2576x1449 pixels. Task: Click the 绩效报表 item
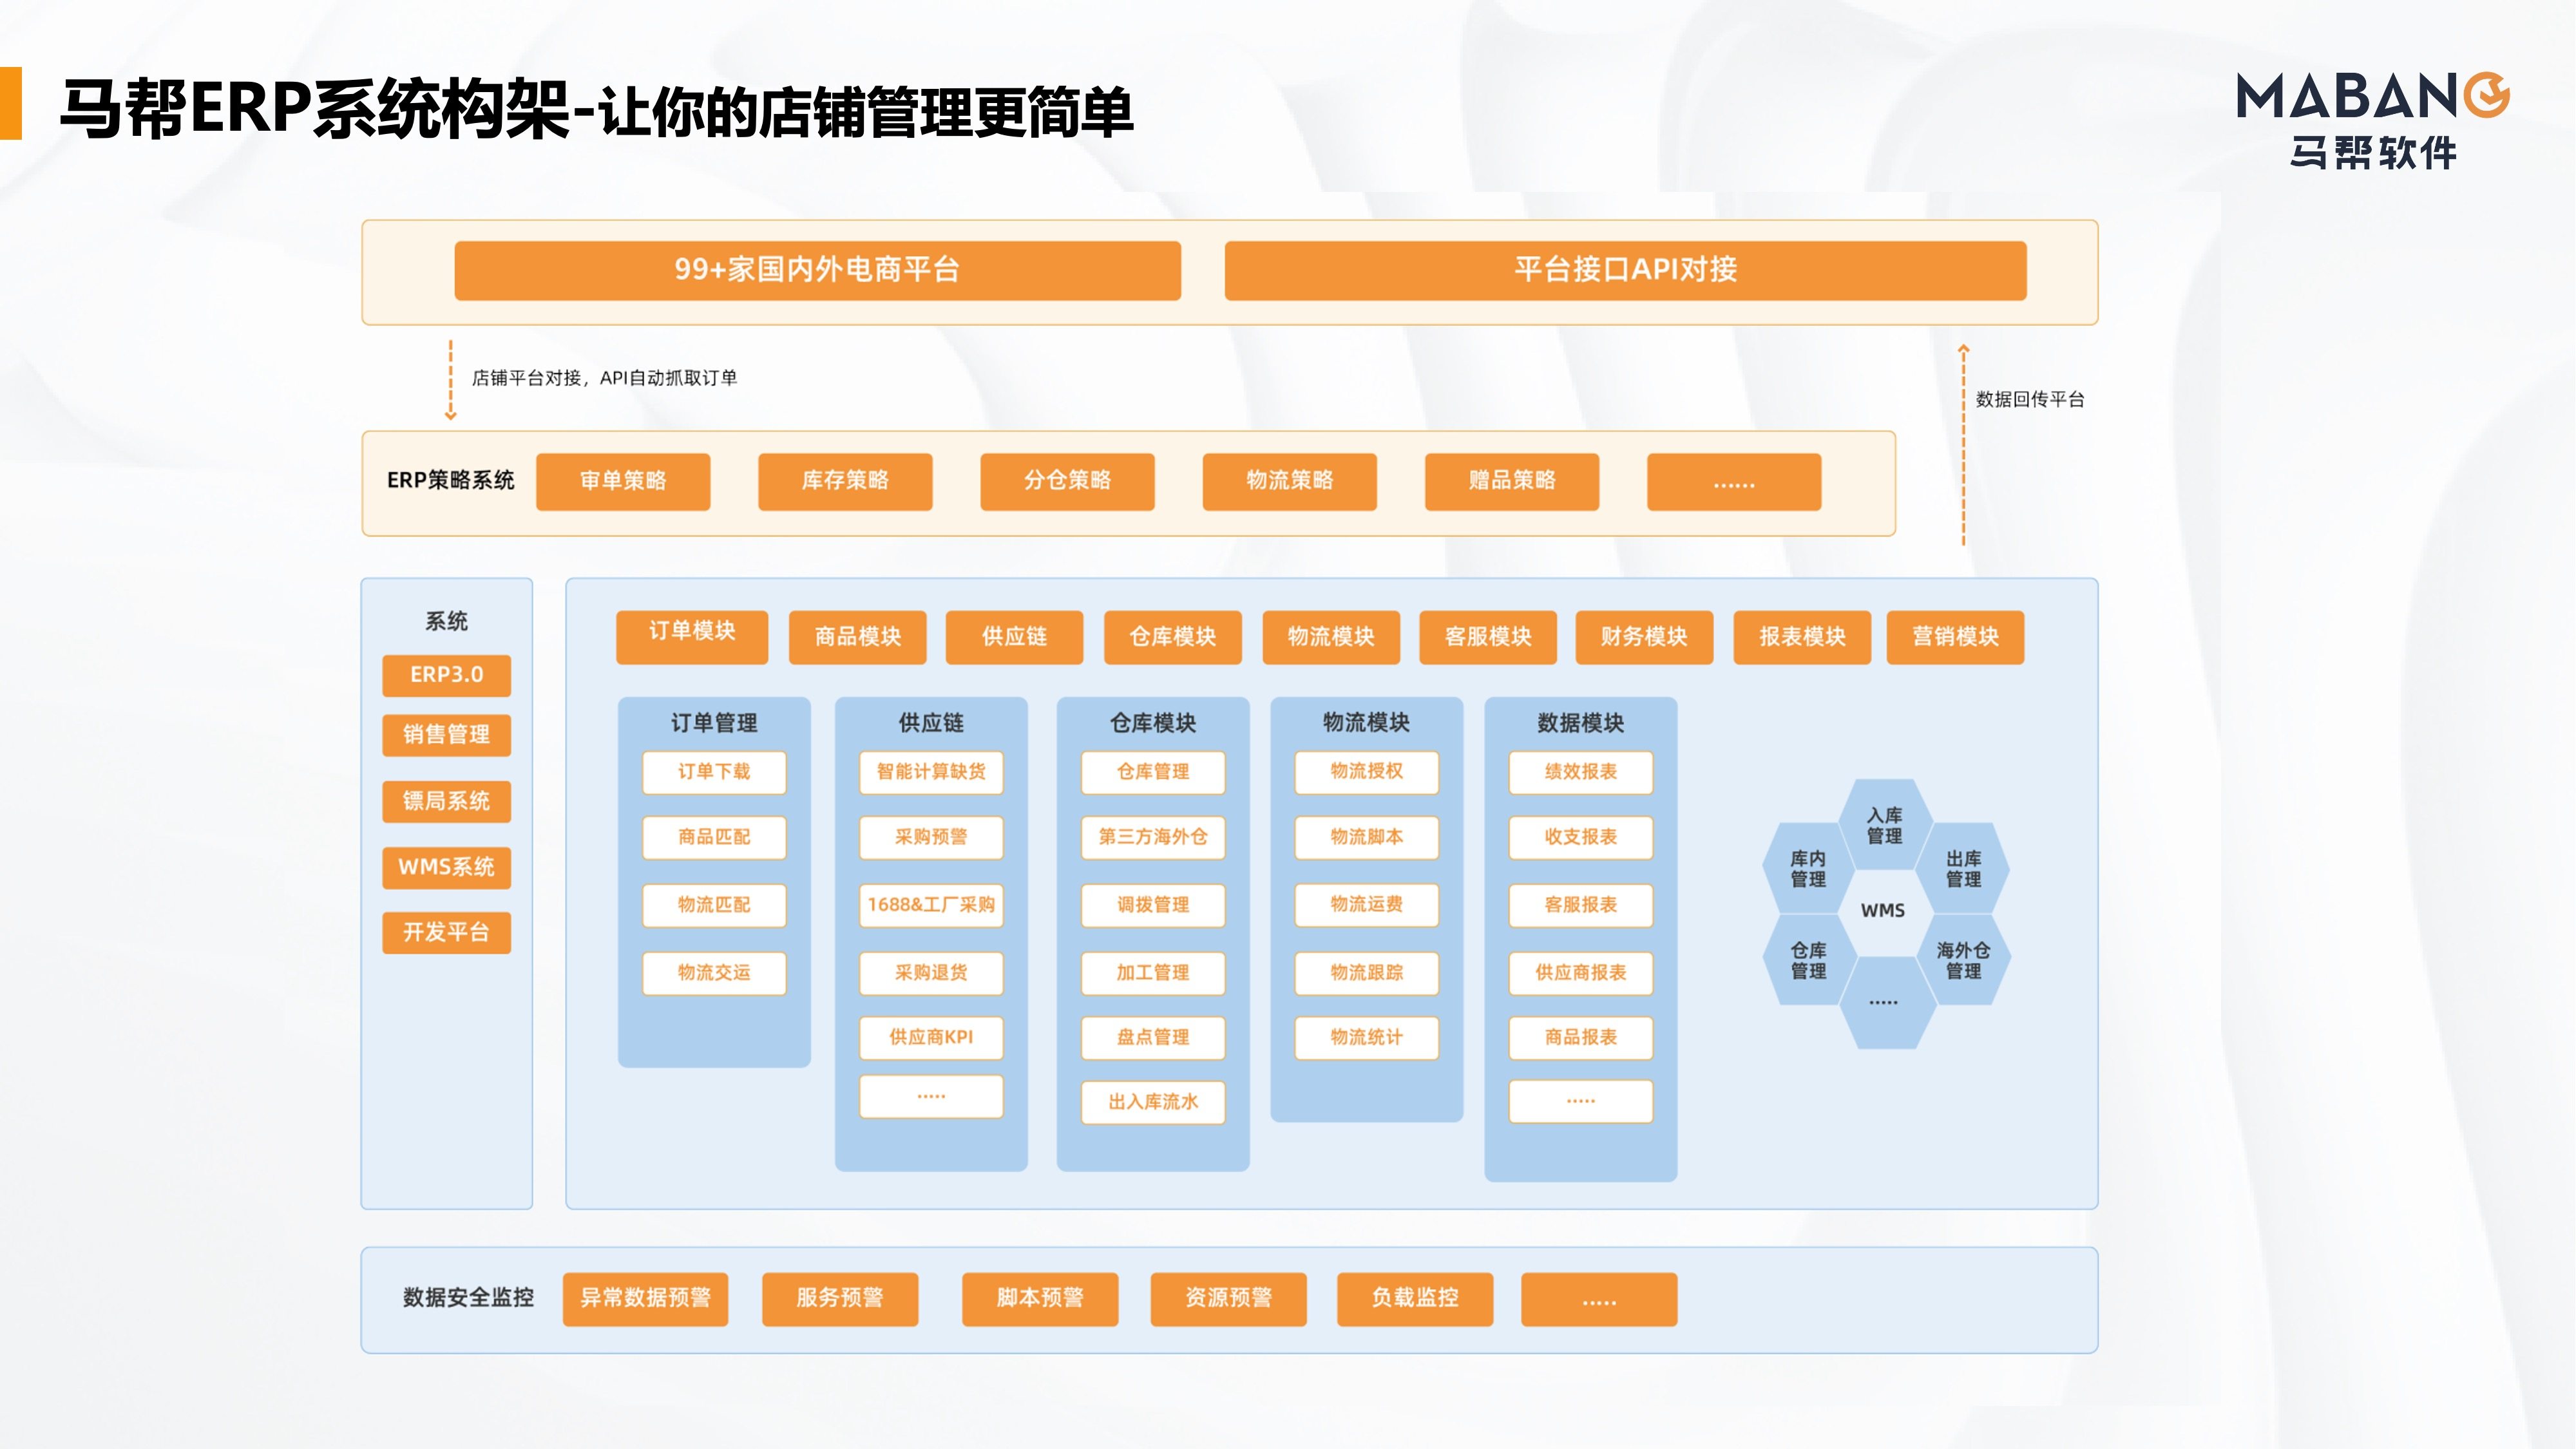pos(1581,772)
